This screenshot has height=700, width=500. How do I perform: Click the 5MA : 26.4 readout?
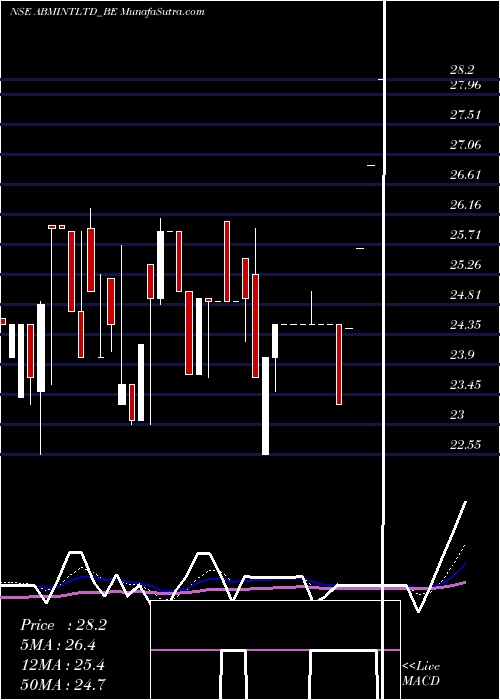tap(58, 645)
